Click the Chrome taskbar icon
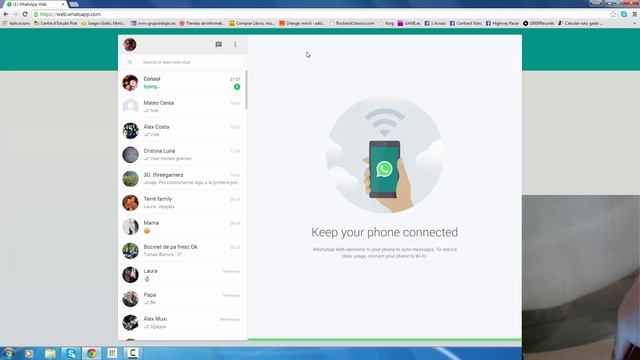The height and width of the screenshot is (360, 640). click(x=91, y=353)
